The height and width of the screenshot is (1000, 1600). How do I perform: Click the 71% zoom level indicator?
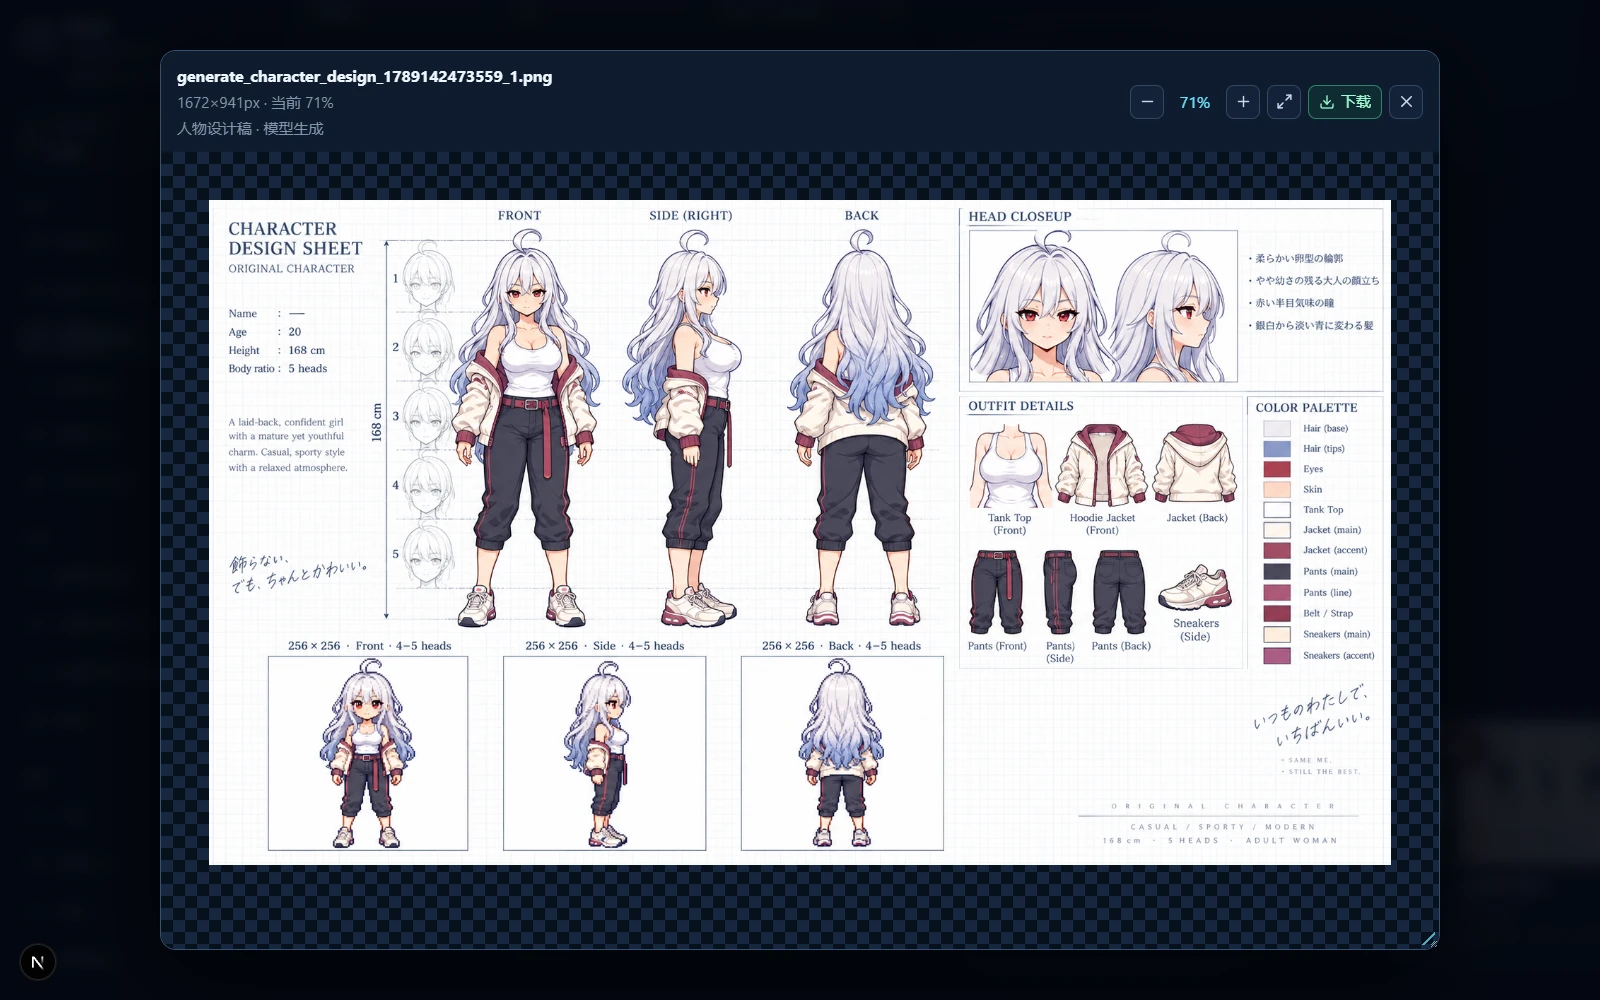[1195, 102]
